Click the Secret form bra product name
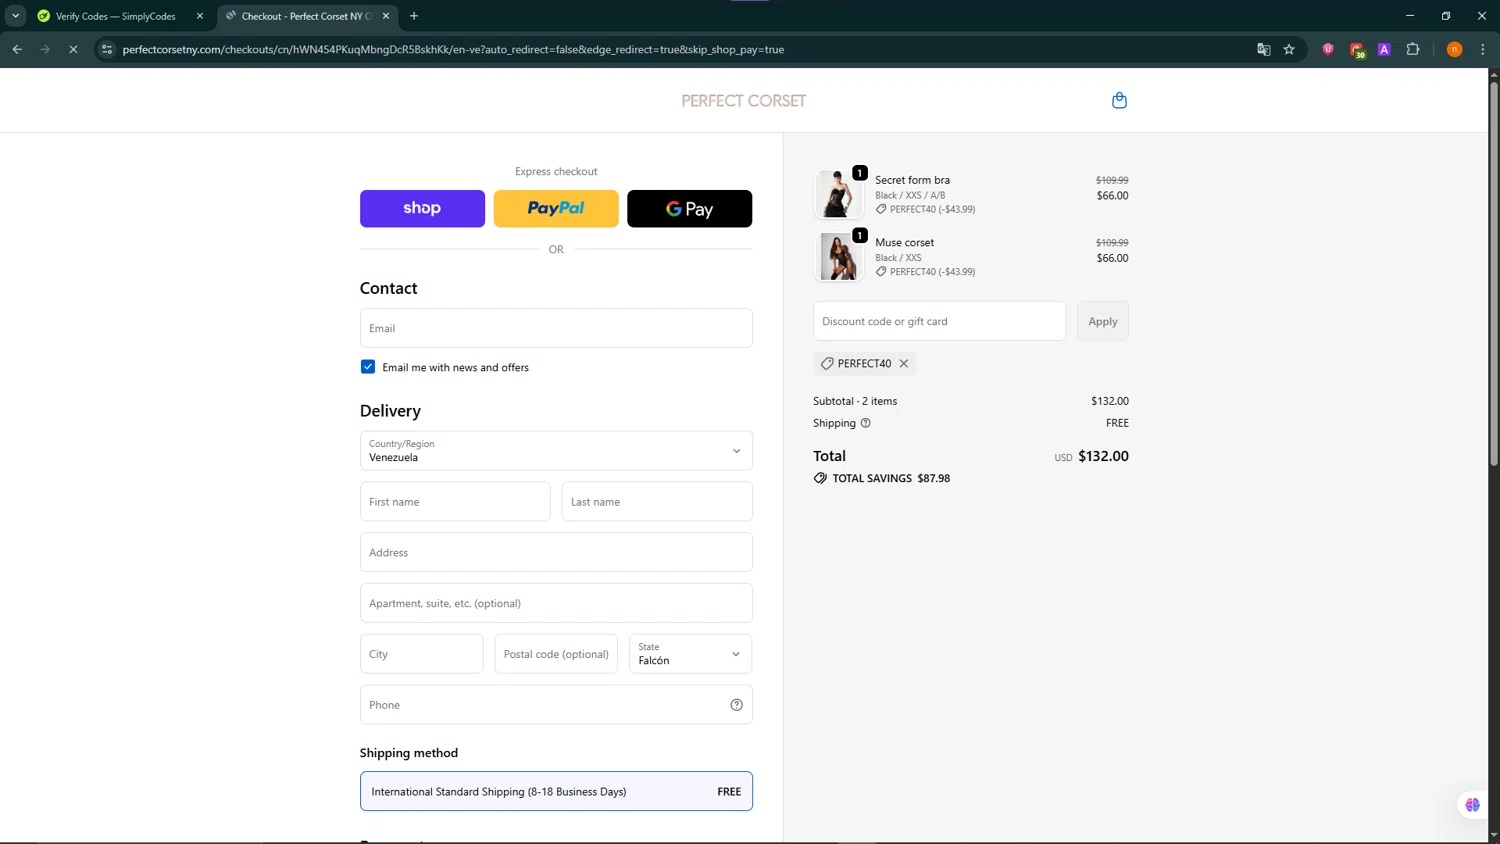The image size is (1500, 844). coord(912,180)
